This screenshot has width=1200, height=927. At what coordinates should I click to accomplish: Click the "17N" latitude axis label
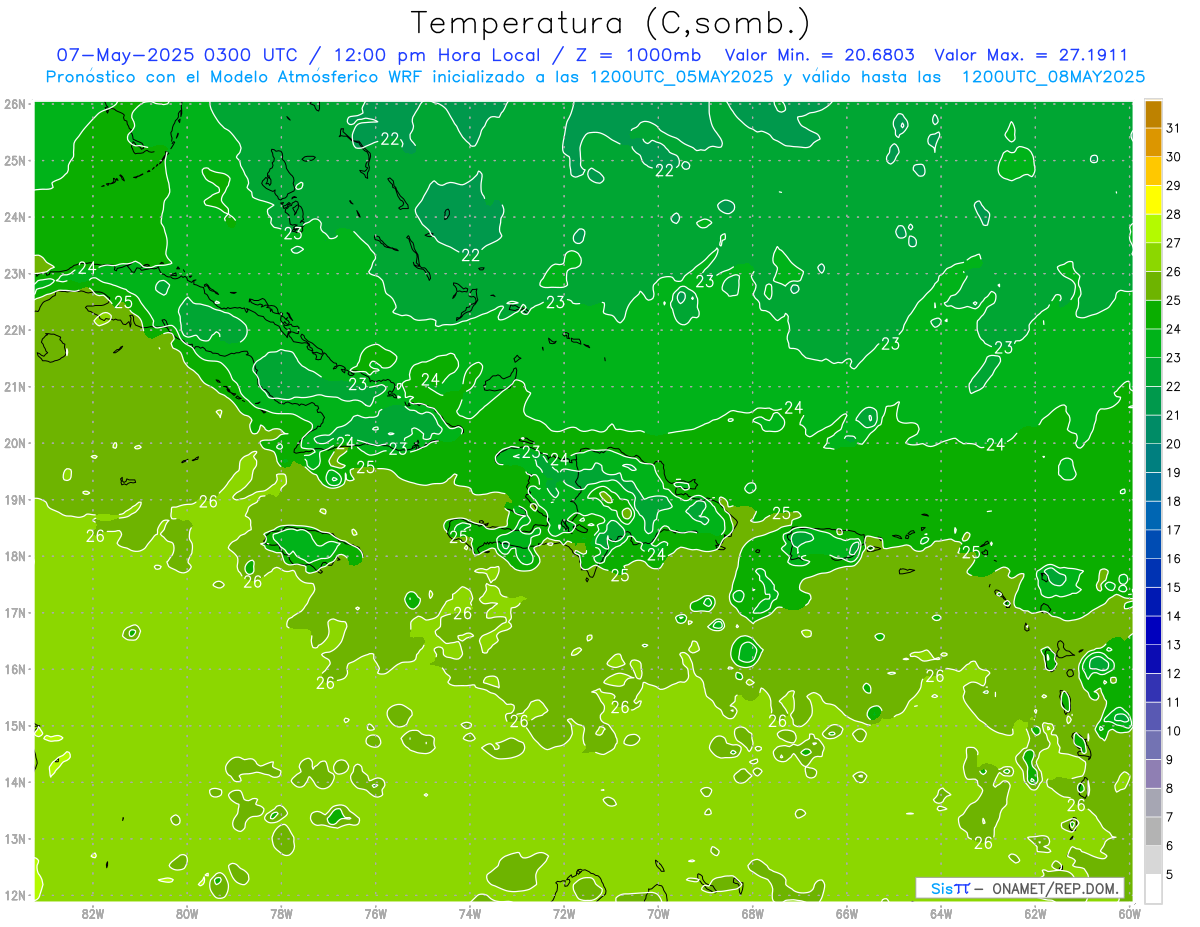14,613
